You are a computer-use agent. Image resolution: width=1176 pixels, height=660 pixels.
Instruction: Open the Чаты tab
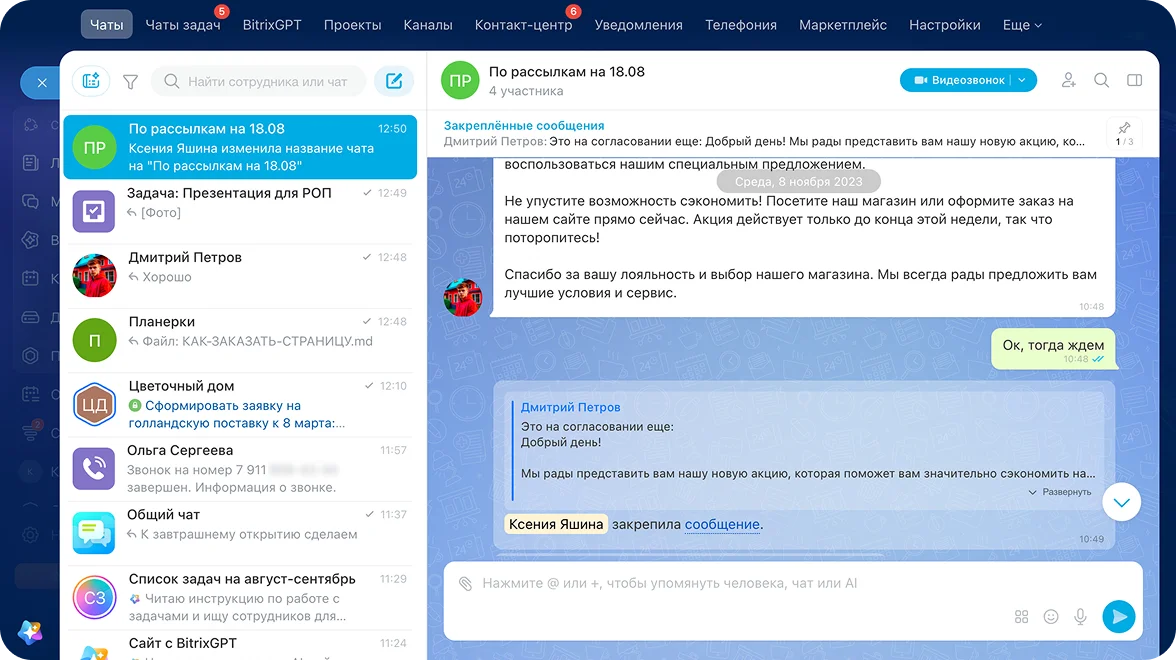coord(106,25)
